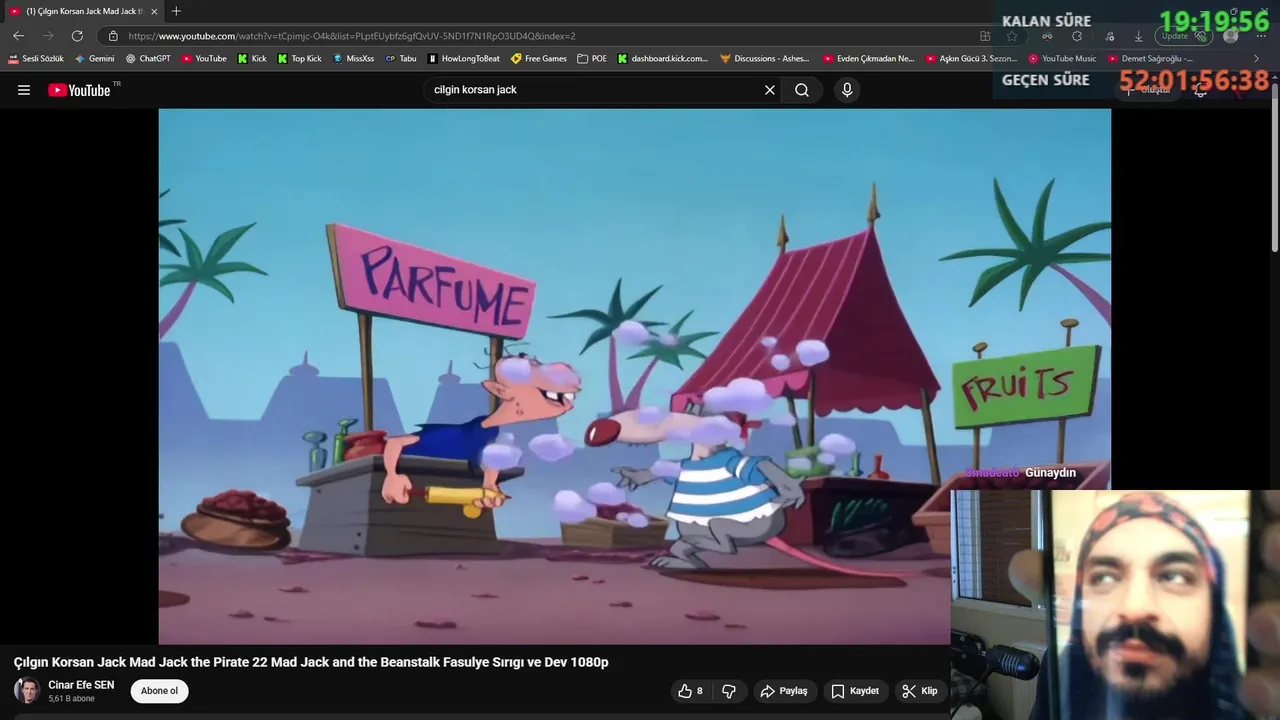
Task: Click the video title text
Action: (311, 662)
